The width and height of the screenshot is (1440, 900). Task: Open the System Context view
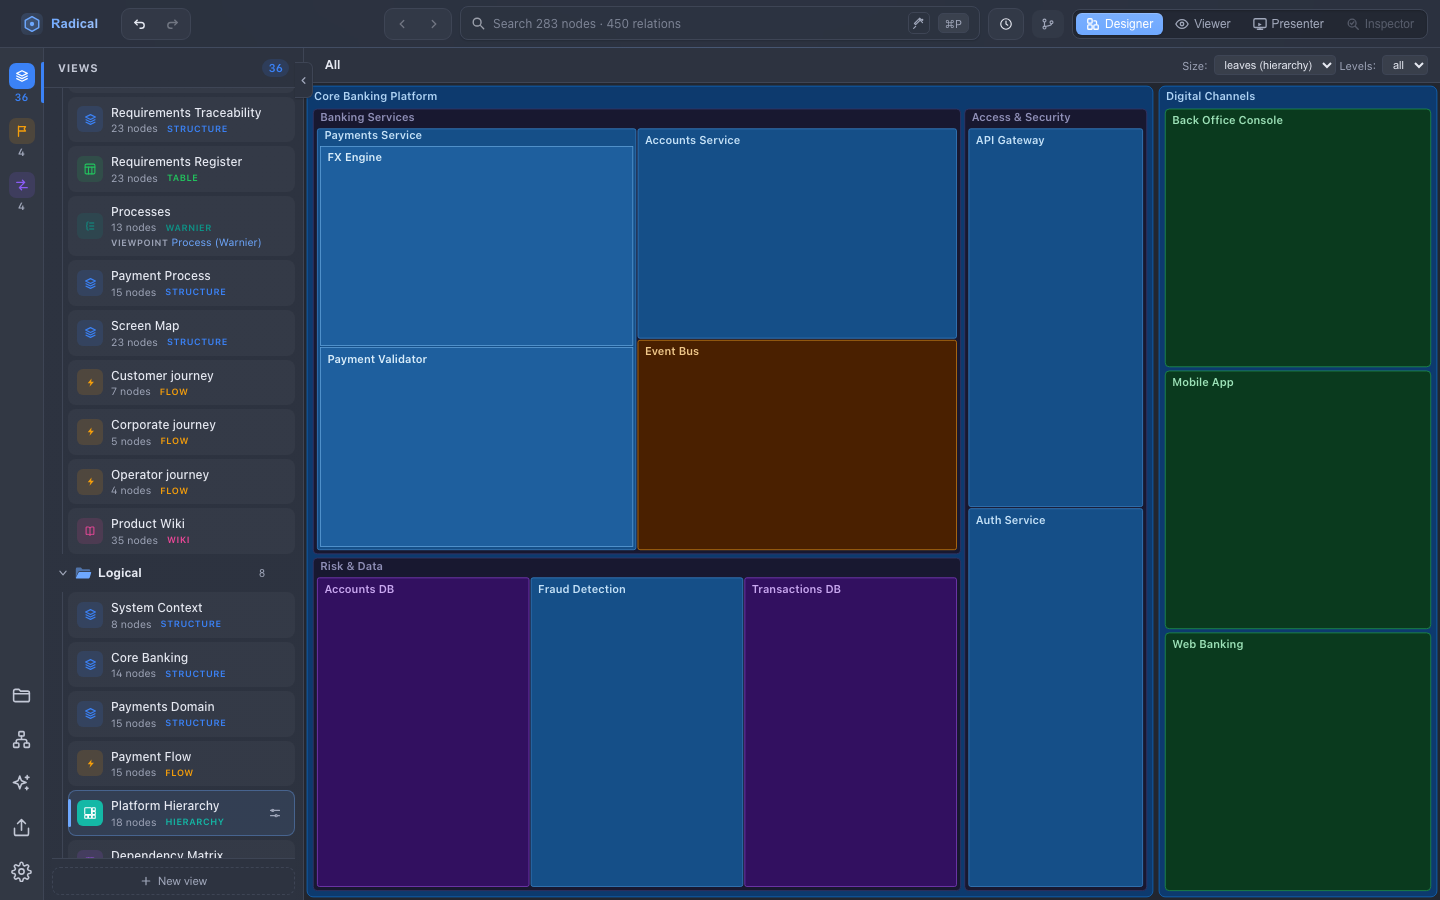(x=181, y=615)
